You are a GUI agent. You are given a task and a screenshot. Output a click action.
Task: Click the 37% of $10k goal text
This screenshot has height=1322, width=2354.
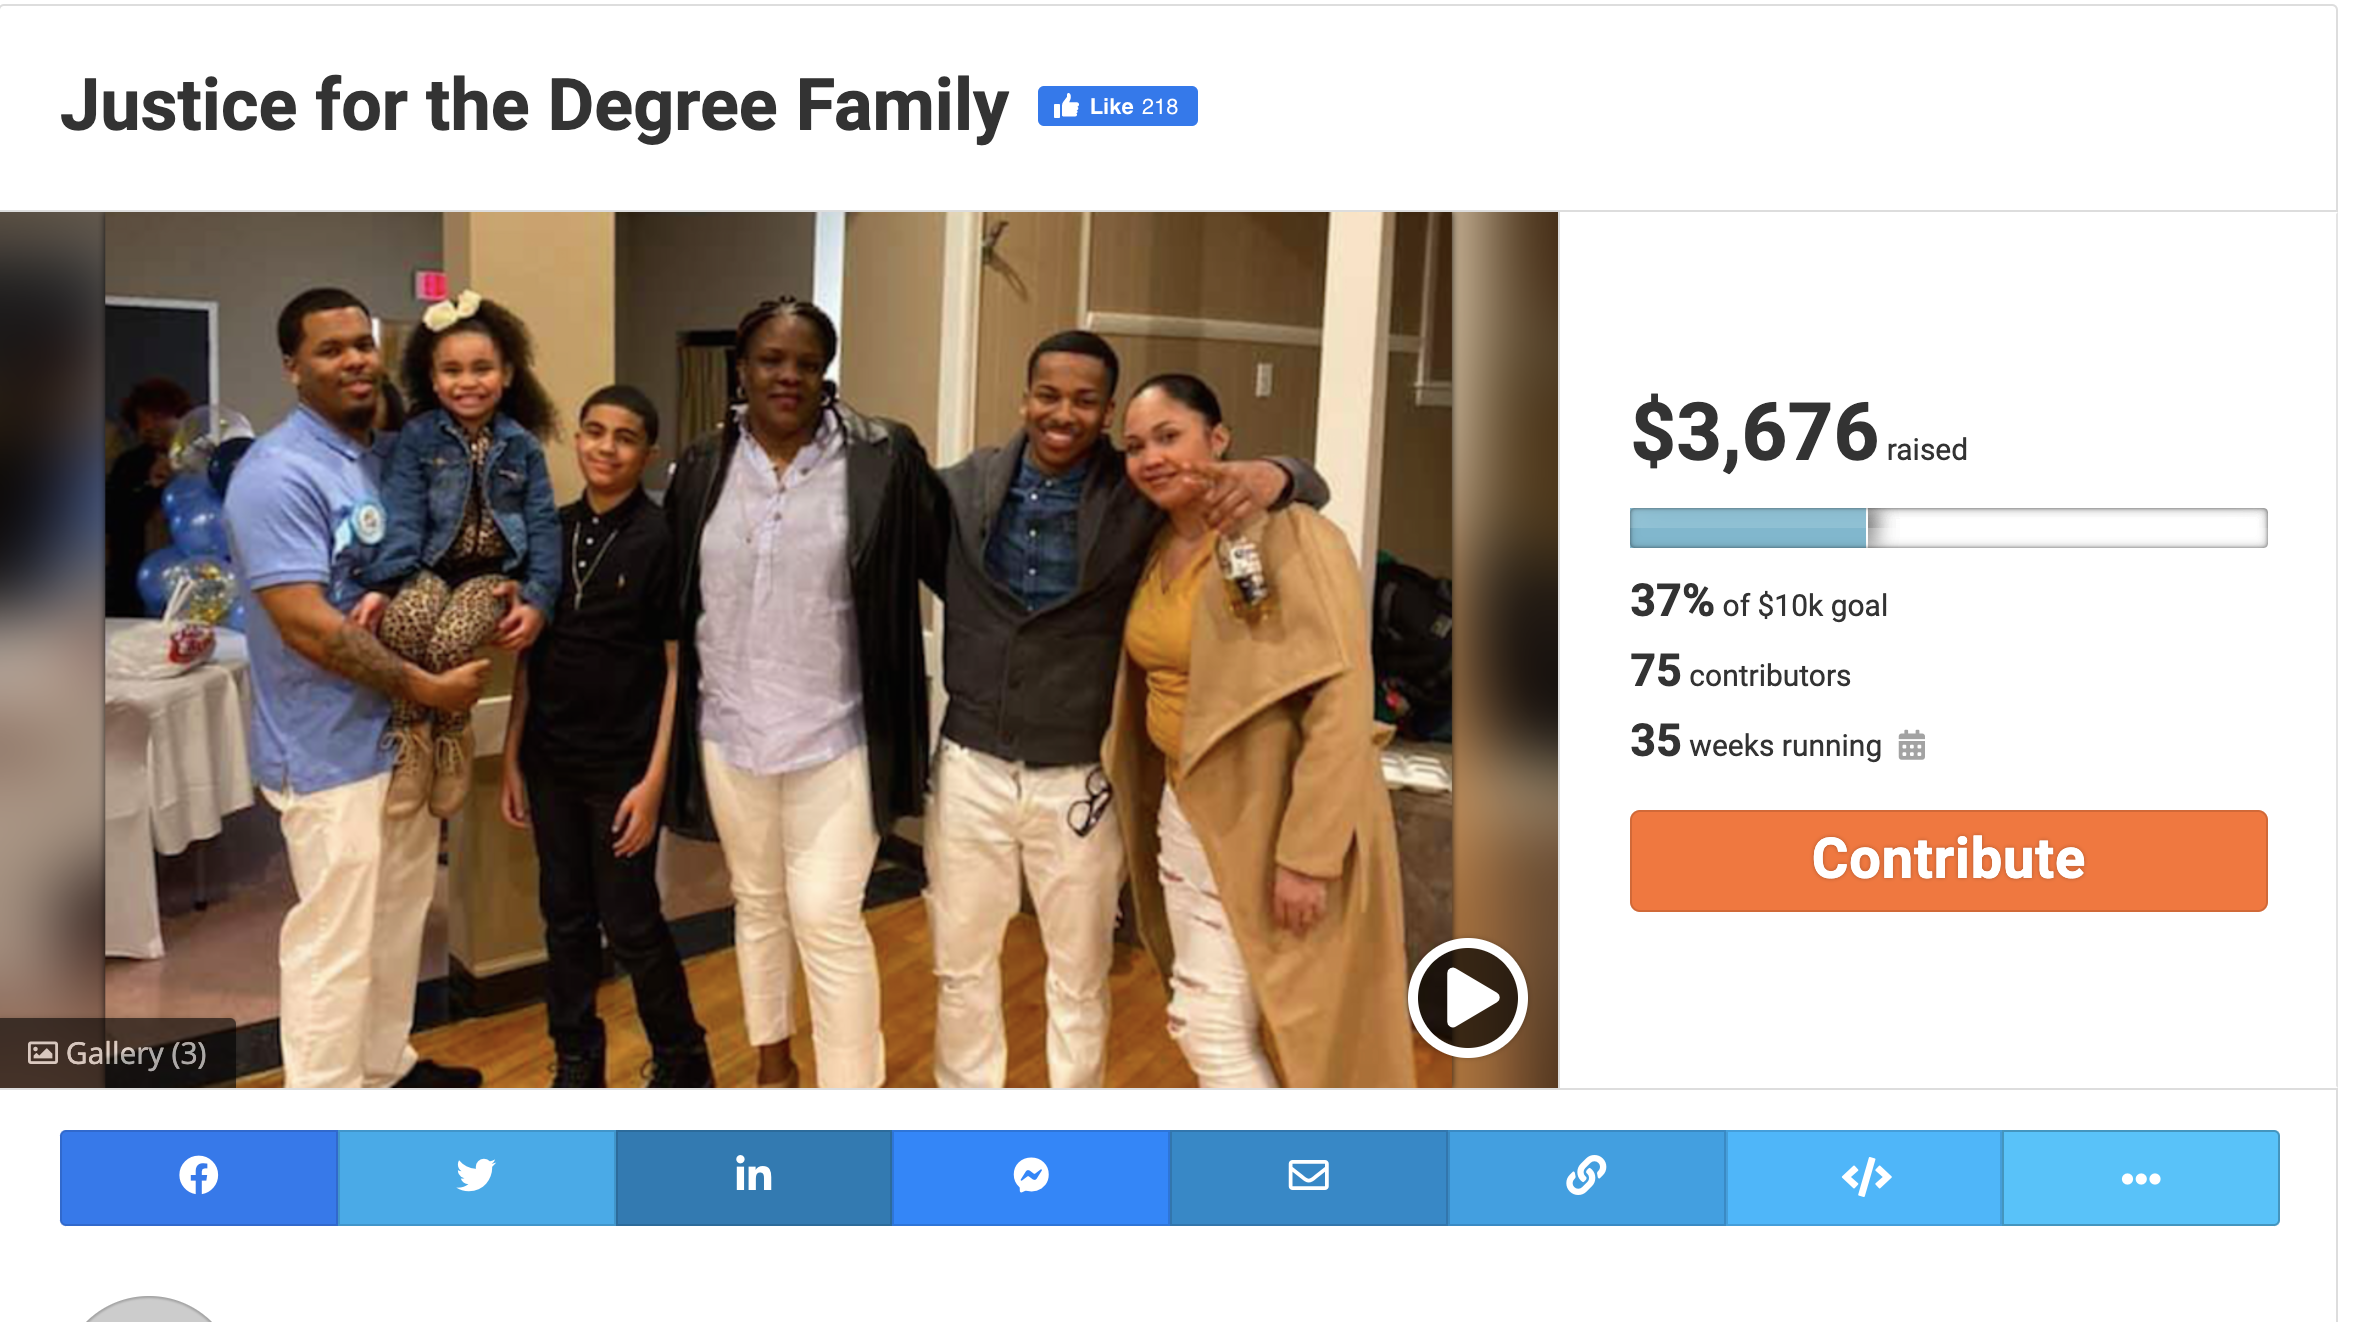[x=1758, y=603]
